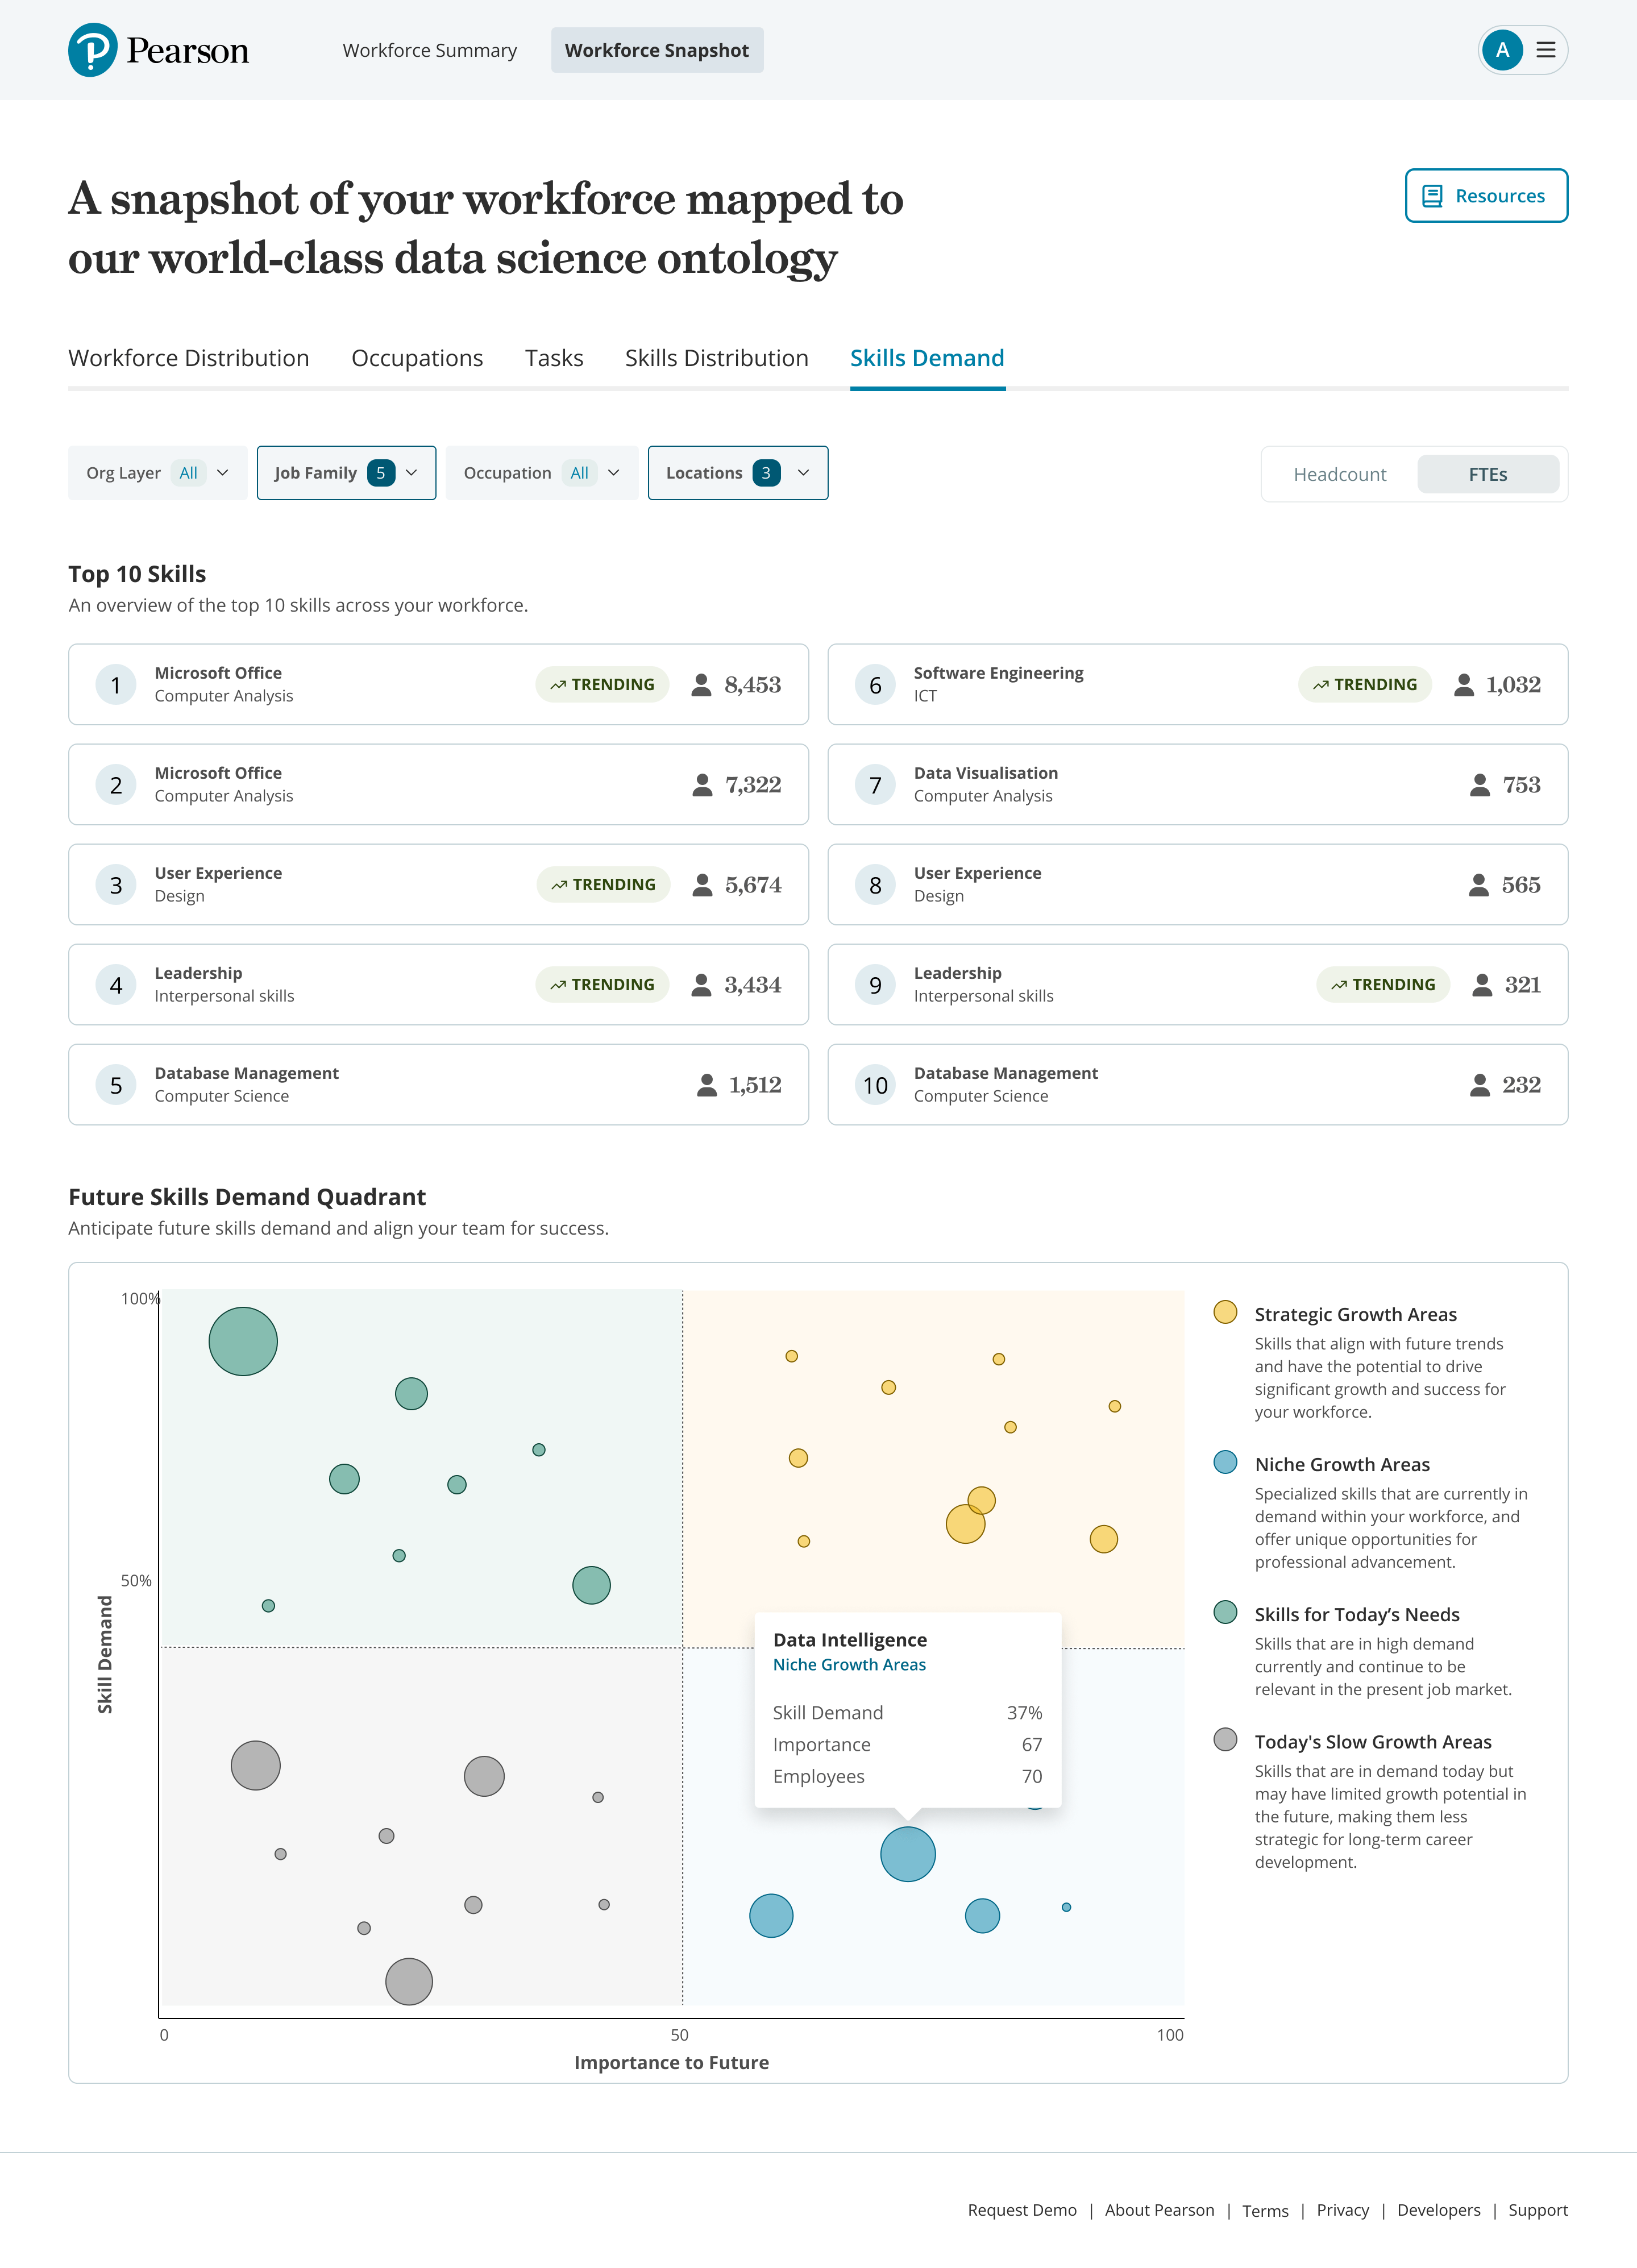The height and width of the screenshot is (2268, 1637).
Task: Click person icon next to 753
Action: (1479, 785)
